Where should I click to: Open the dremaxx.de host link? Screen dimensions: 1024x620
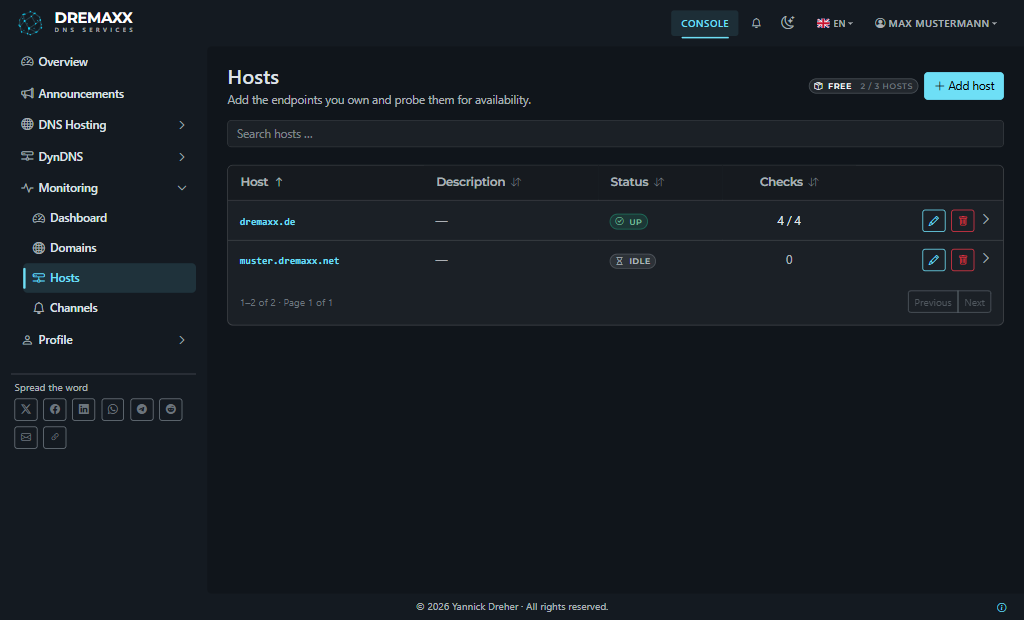[267, 222]
